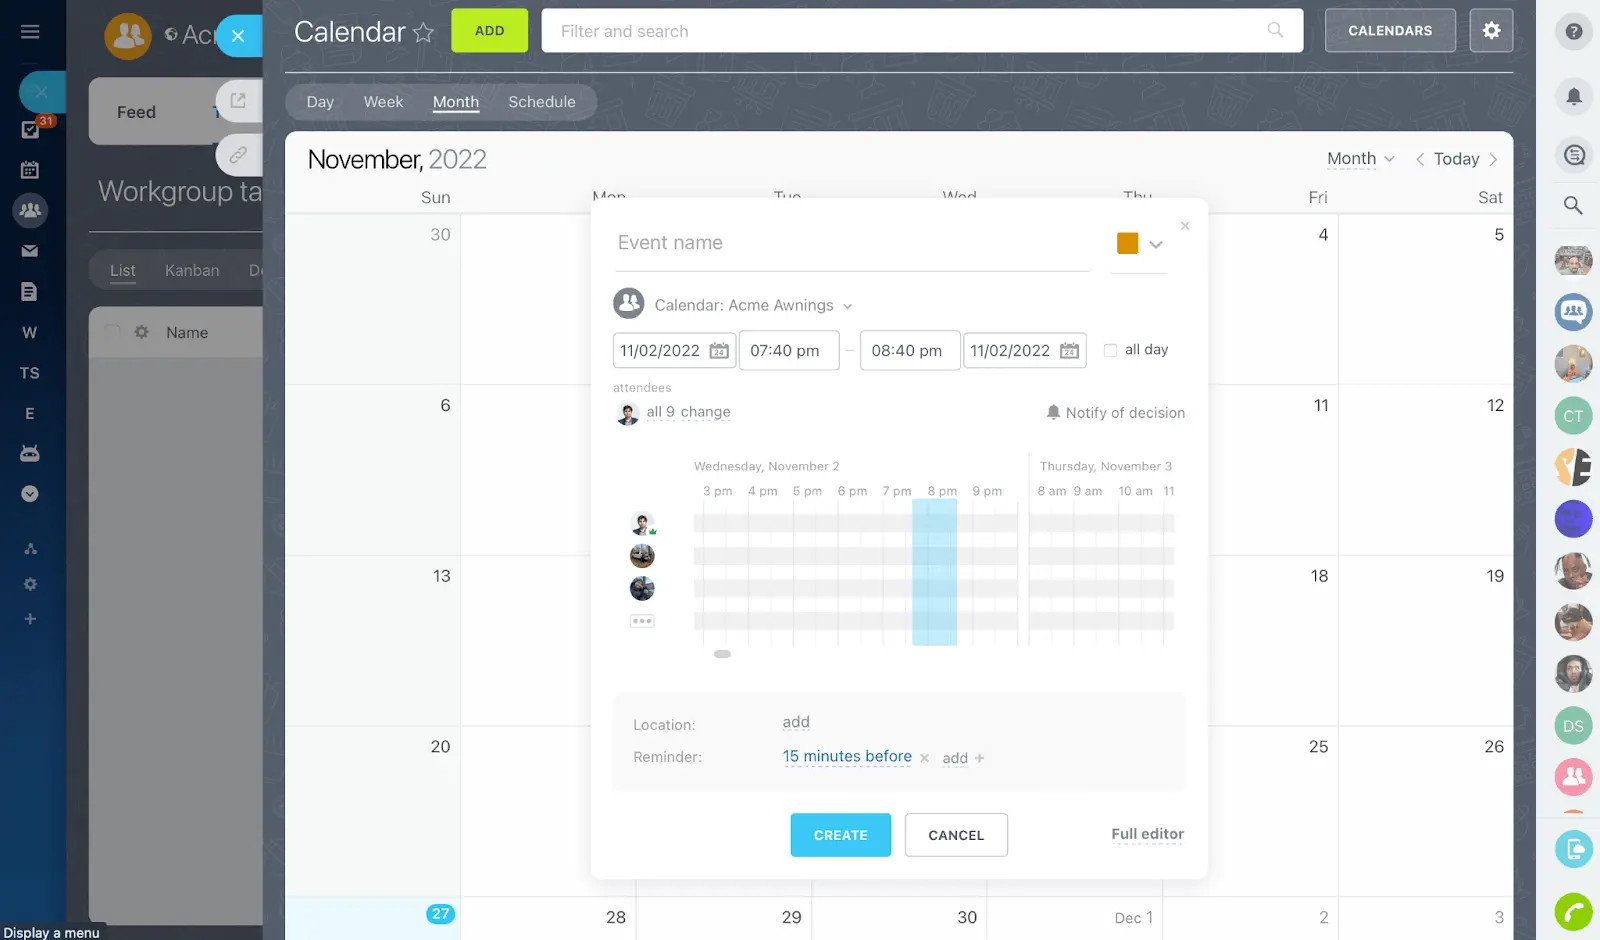Click the green phone call icon
1600x940 pixels.
[1573, 912]
